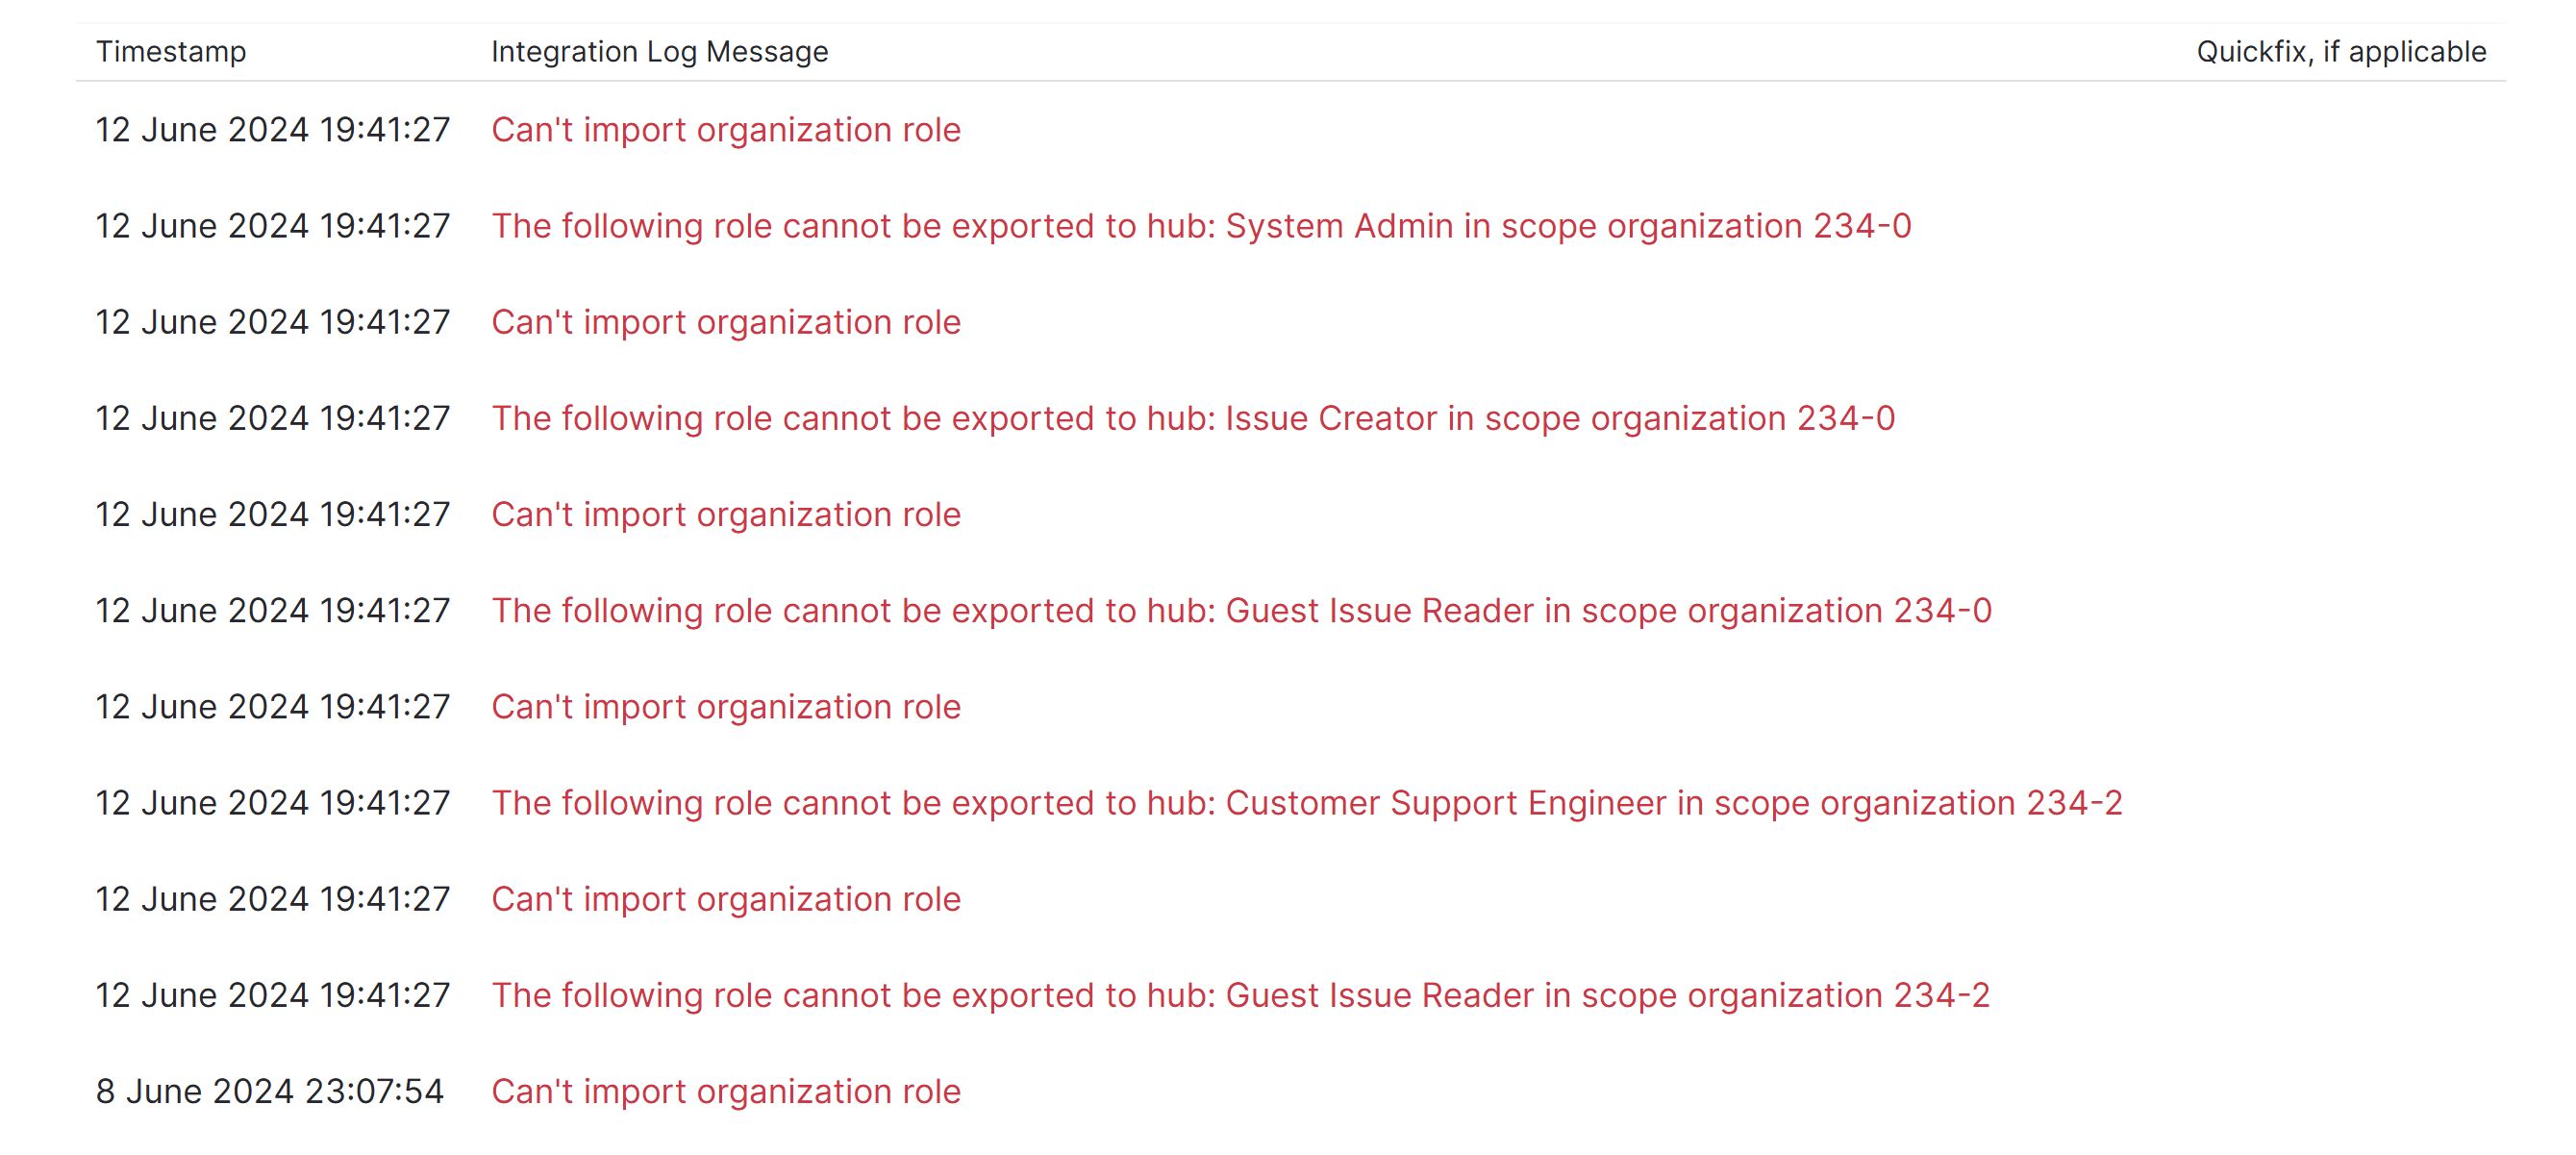The height and width of the screenshot is (1155, 2576).
Task: Click Guest Issue Reader error for organization 234-0
Action: (1240, 610)
